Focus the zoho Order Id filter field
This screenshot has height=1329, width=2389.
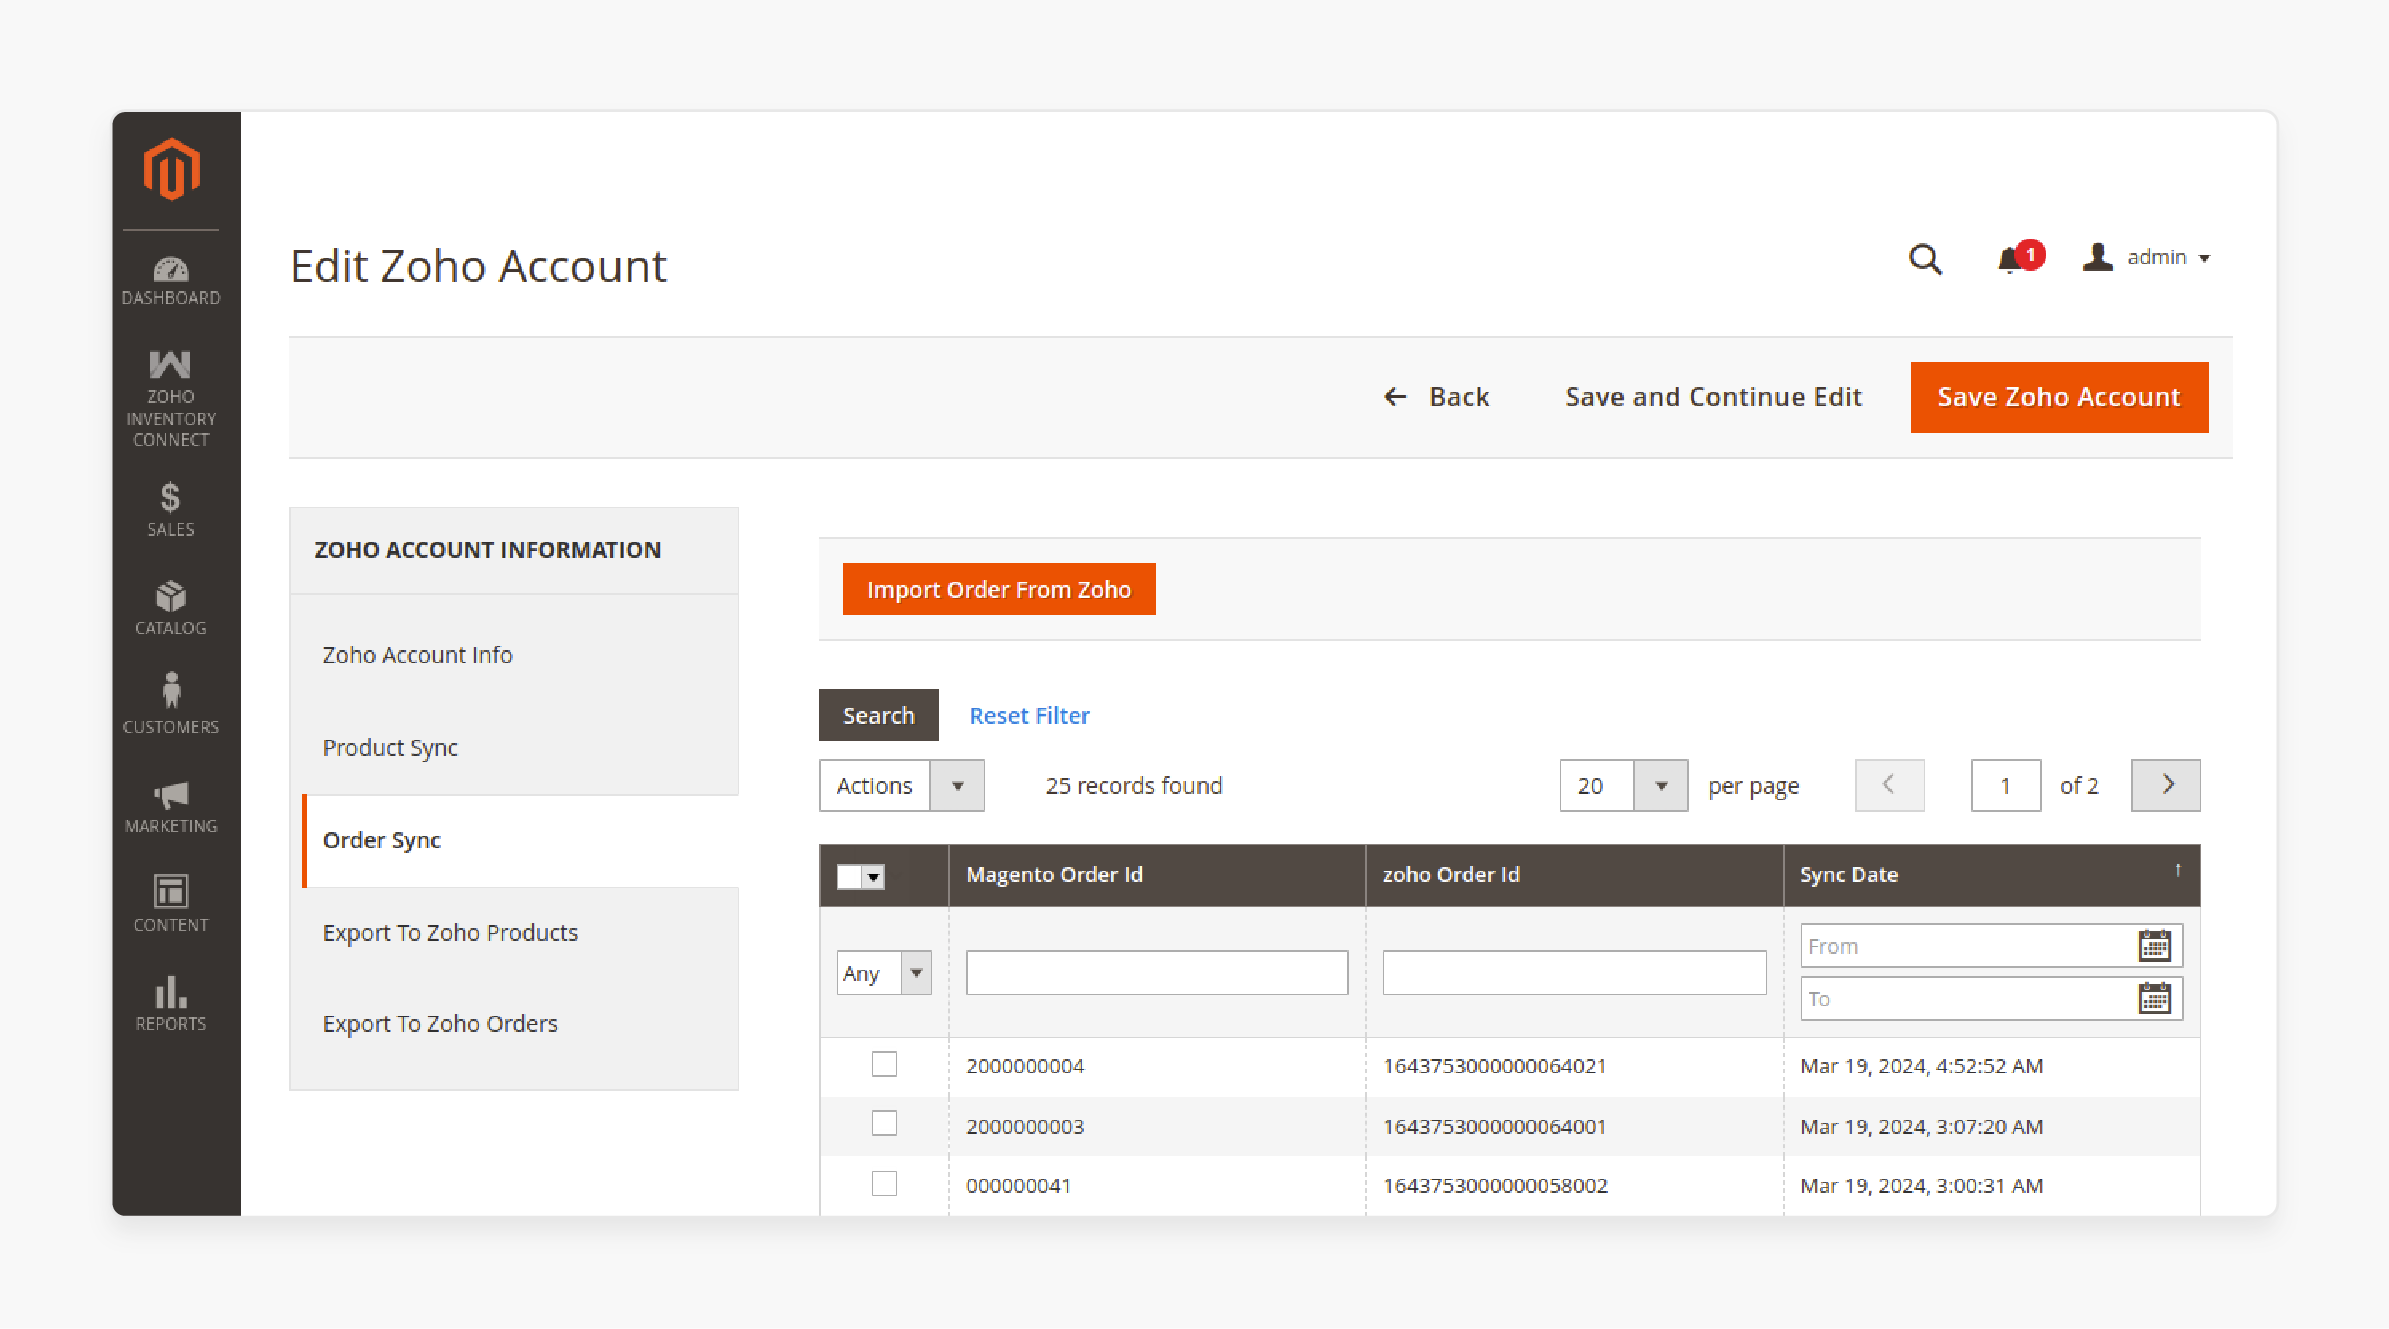click(x=1574, y=972)
